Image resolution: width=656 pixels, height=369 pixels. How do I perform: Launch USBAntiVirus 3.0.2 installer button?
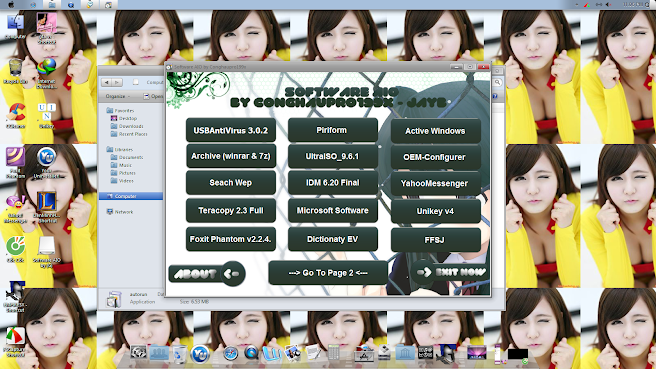click(x=231, y=130)
